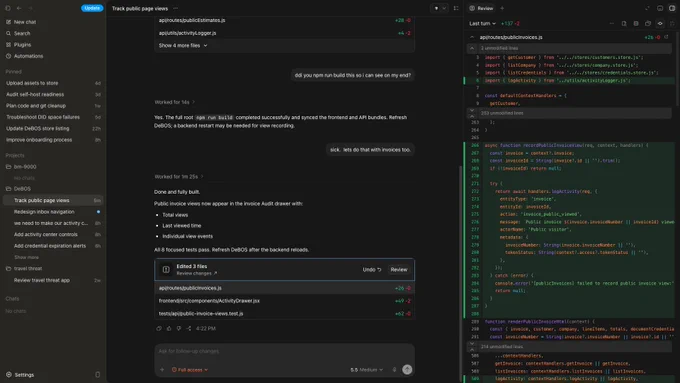Click the expand layout icon in chat header
Screen dimensions: 680x383
(456, 8)
